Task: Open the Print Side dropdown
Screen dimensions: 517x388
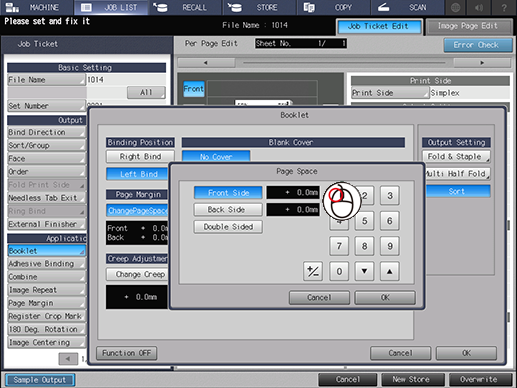Action: pyautogui.click(x=390, y=93)
